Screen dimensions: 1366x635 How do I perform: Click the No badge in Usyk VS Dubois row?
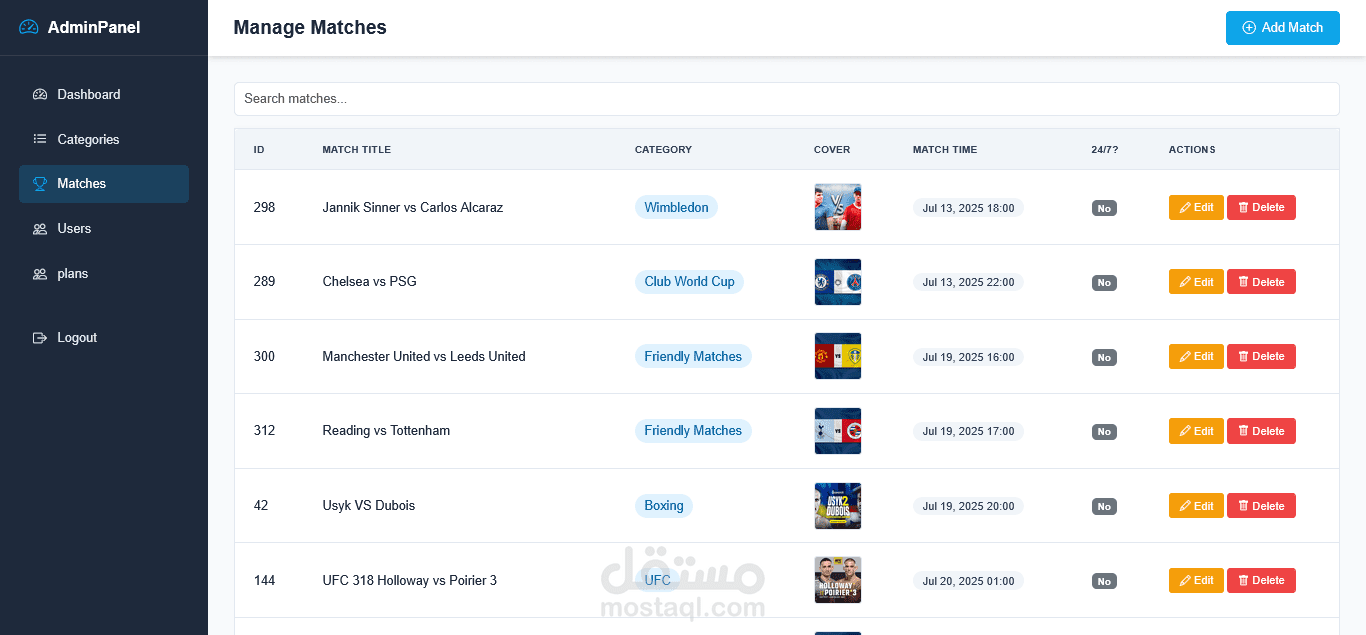(x=1104, y=507)
